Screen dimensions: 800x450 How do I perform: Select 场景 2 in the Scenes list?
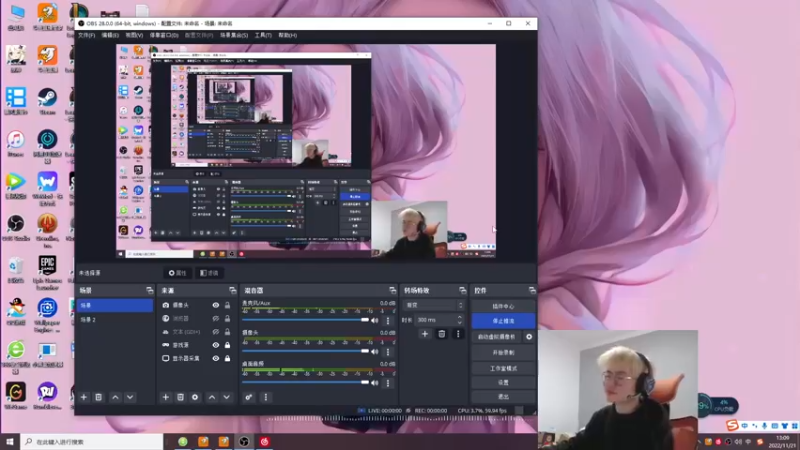[x=115, y=319]
